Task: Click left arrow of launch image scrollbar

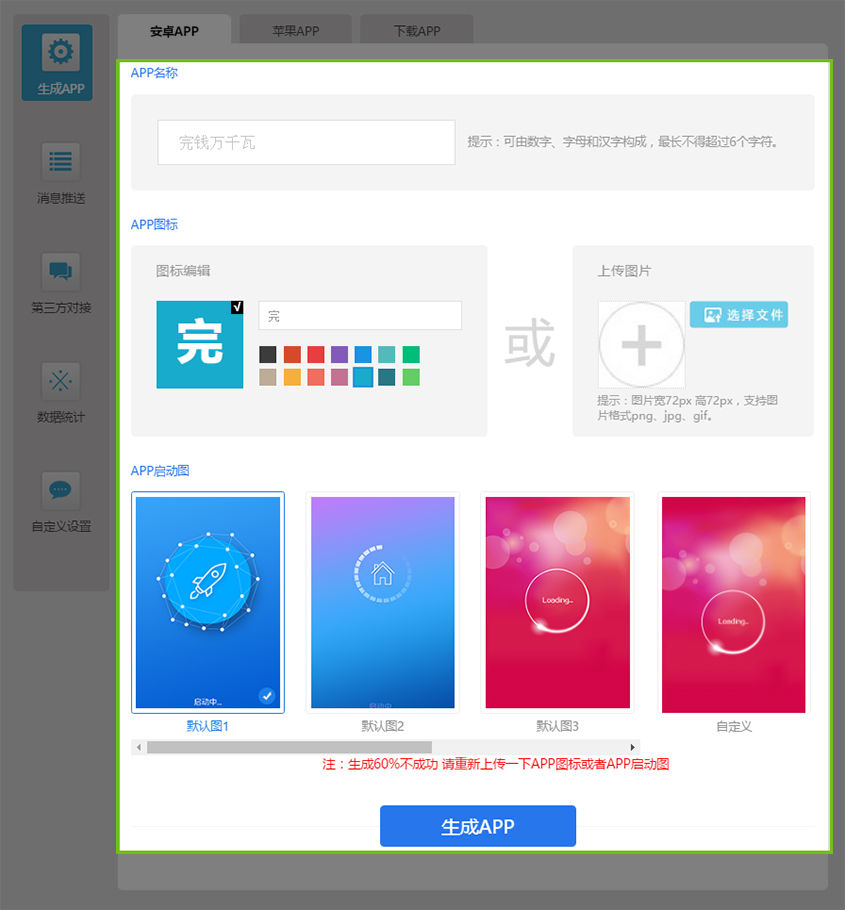Action: click(x=138, y=747)
